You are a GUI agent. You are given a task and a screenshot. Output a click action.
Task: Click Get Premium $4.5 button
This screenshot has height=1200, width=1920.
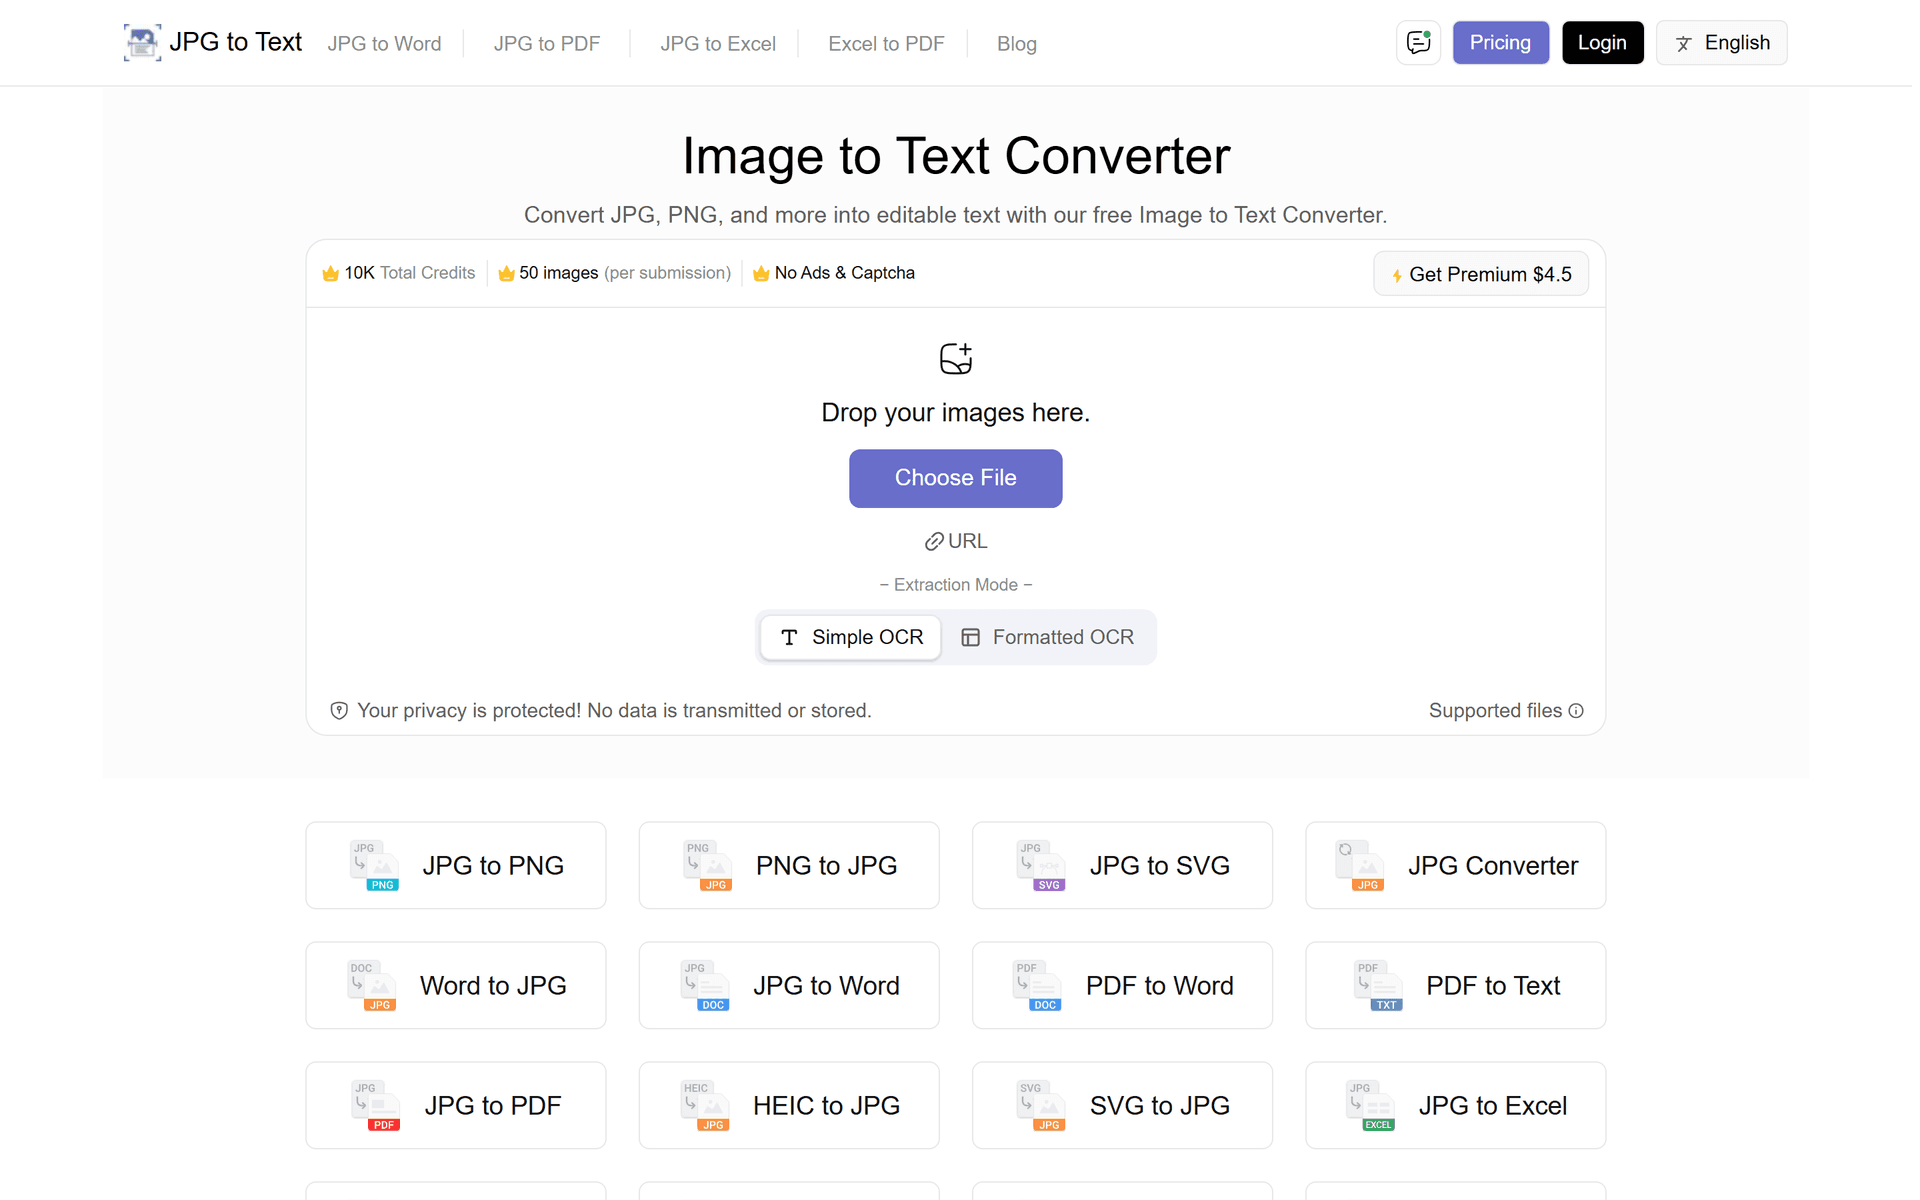[1481, 274]
